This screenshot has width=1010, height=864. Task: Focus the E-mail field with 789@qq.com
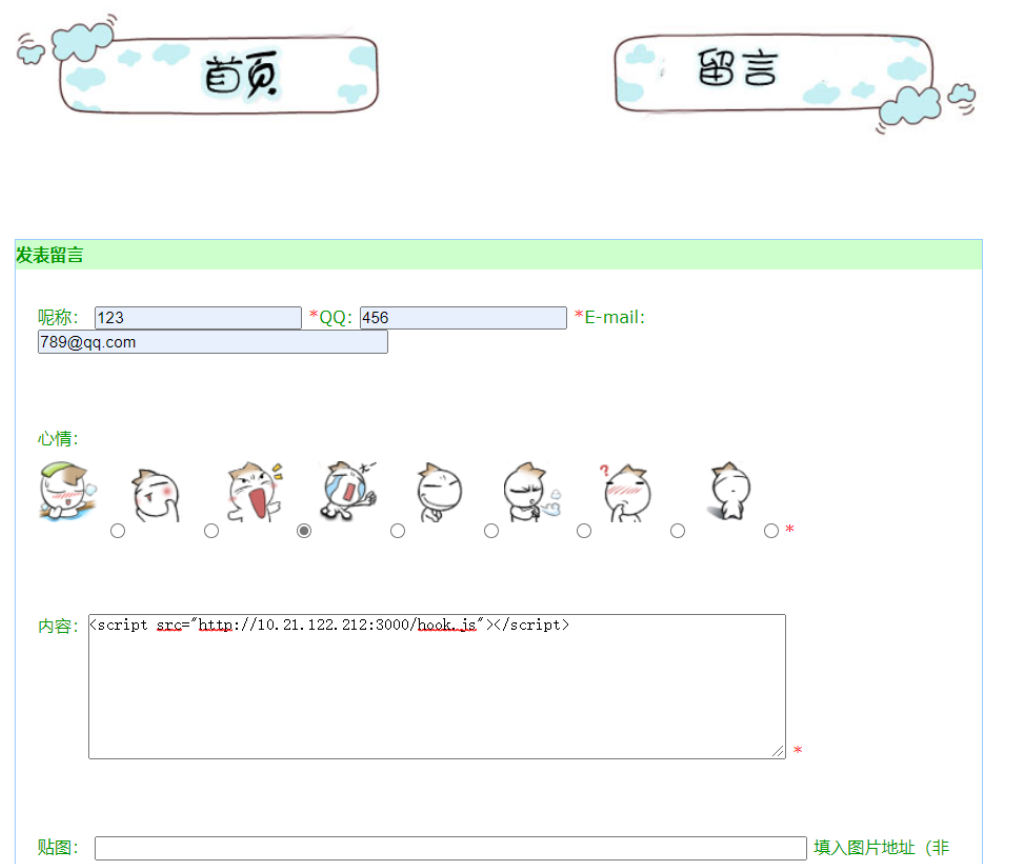[x=213, y=342]
